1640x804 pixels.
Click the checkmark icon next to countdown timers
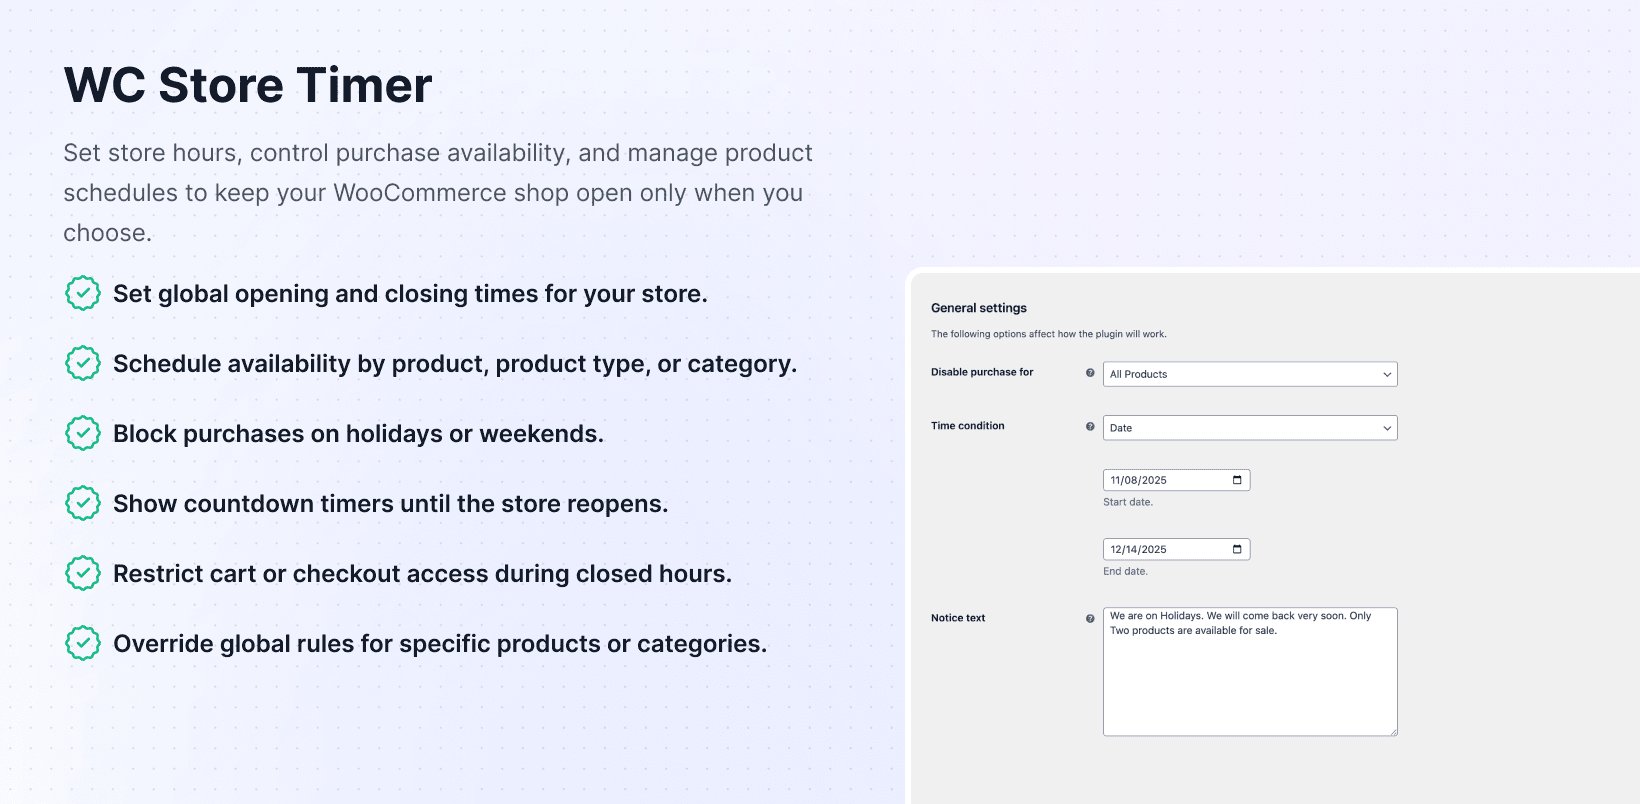(x=83, y=503)
